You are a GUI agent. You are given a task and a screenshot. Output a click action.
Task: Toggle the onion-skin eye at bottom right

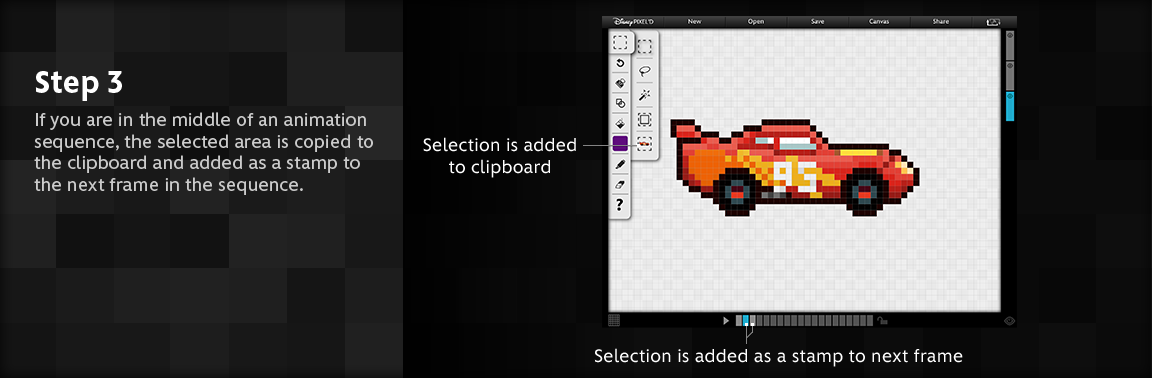click(1009, 321)
